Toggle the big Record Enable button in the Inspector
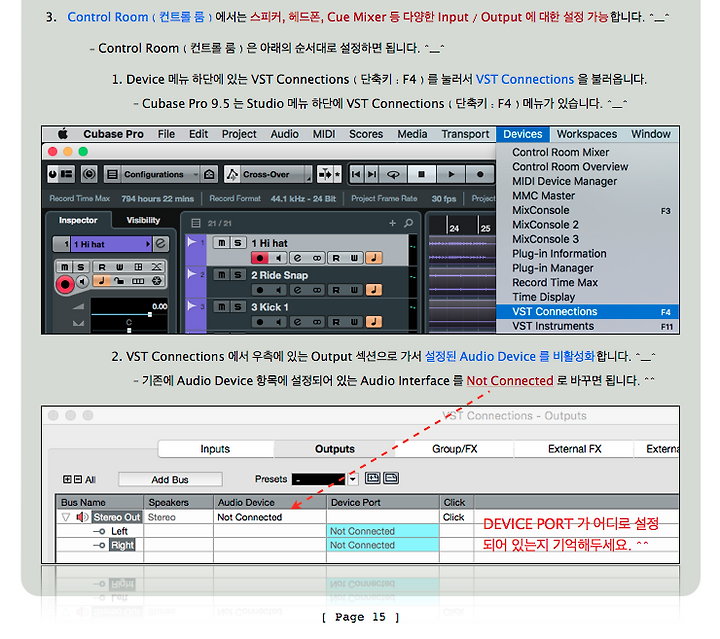 coord(65,285)
